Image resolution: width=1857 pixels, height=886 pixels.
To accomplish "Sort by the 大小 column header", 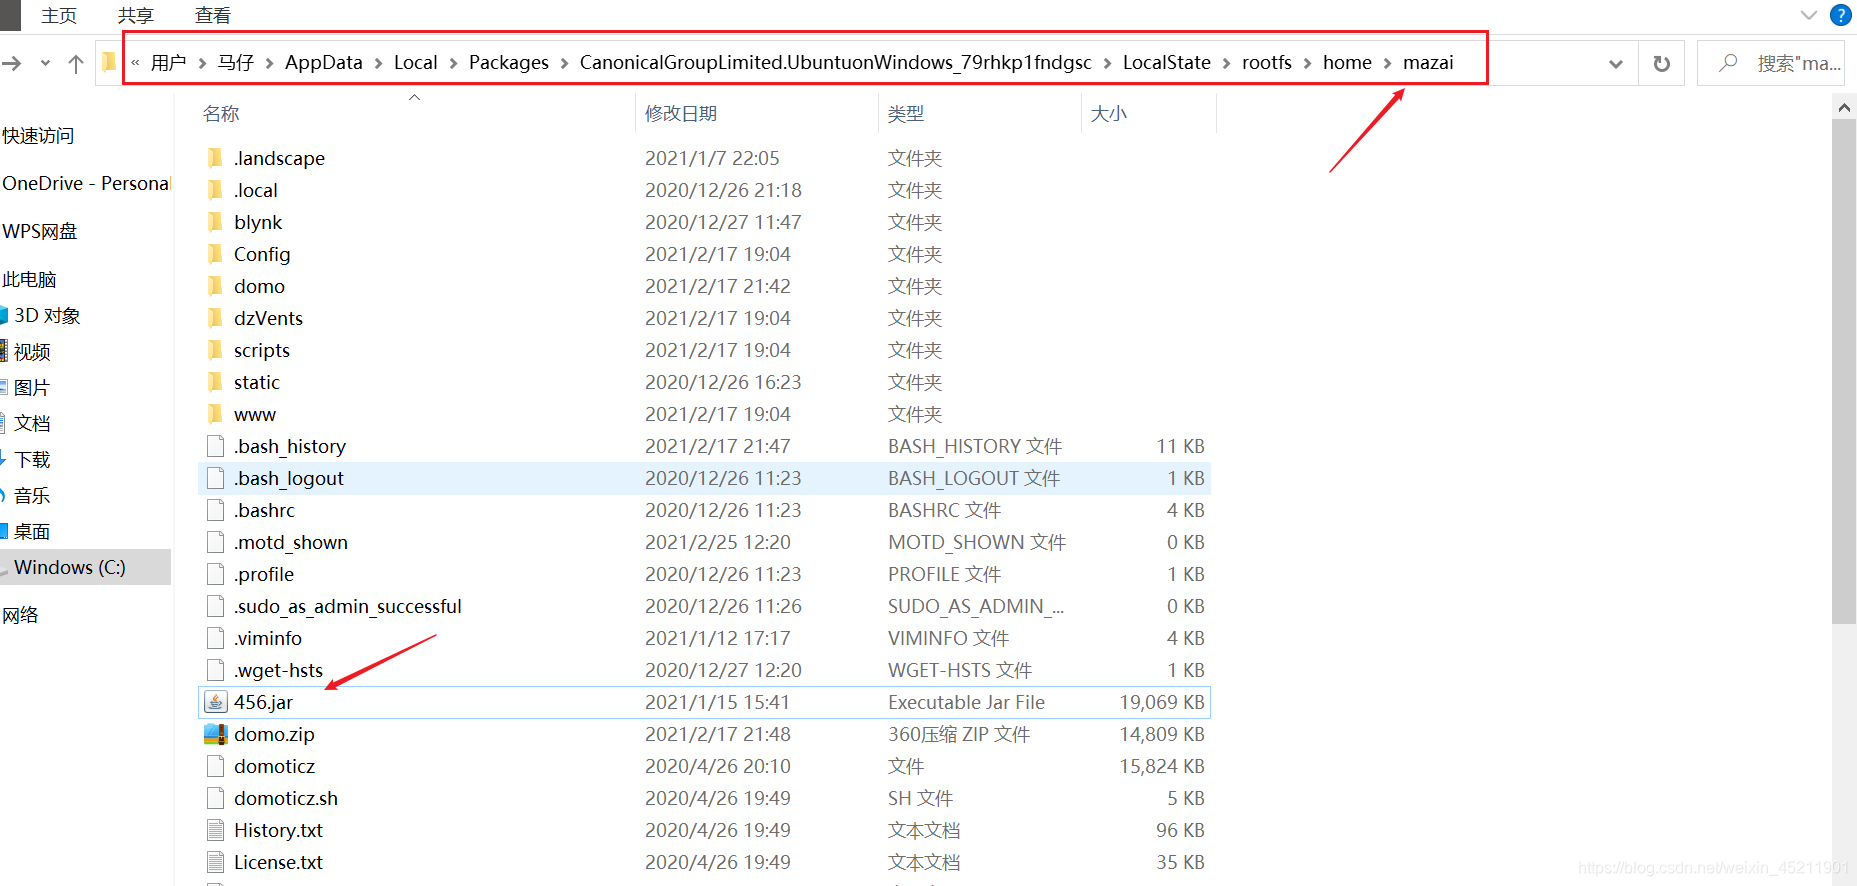I will tap(1109, 114).
